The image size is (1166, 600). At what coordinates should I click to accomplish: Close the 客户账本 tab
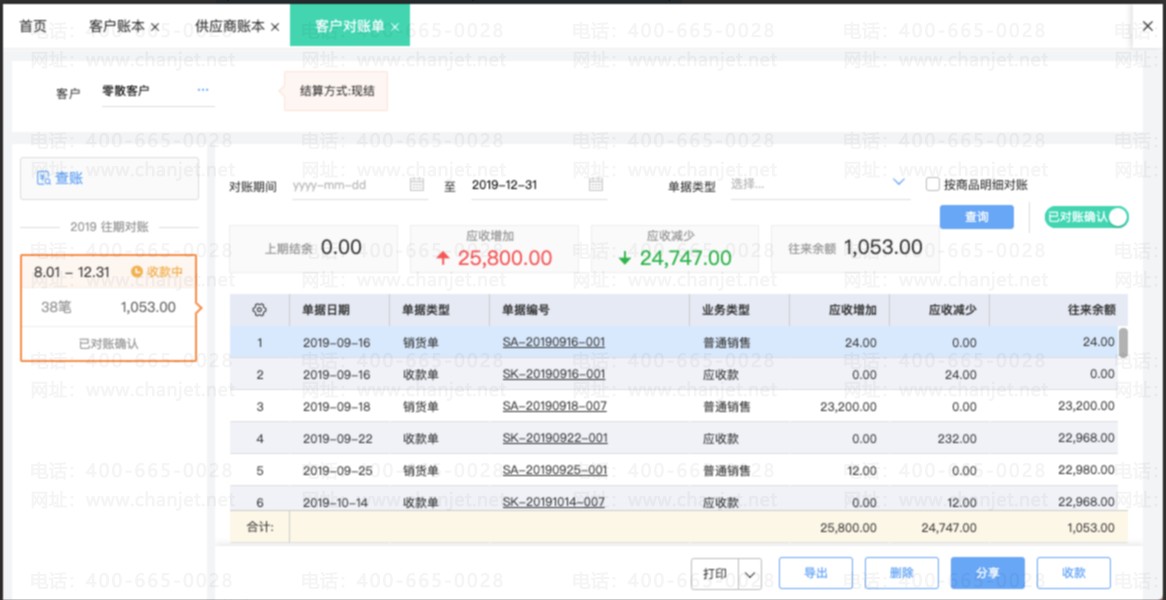coord(155,27)
